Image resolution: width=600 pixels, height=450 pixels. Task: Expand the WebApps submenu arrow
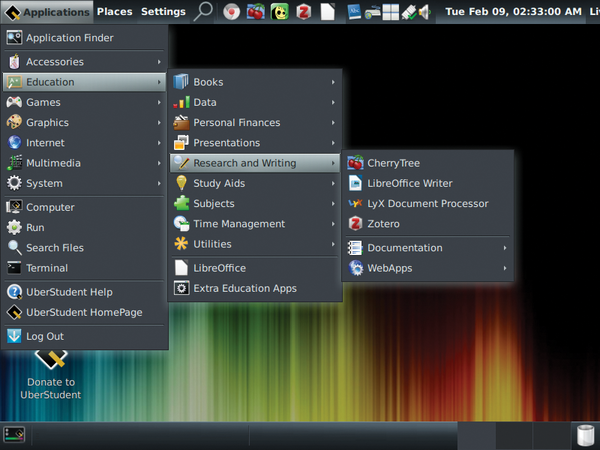(x=505, y=268)
